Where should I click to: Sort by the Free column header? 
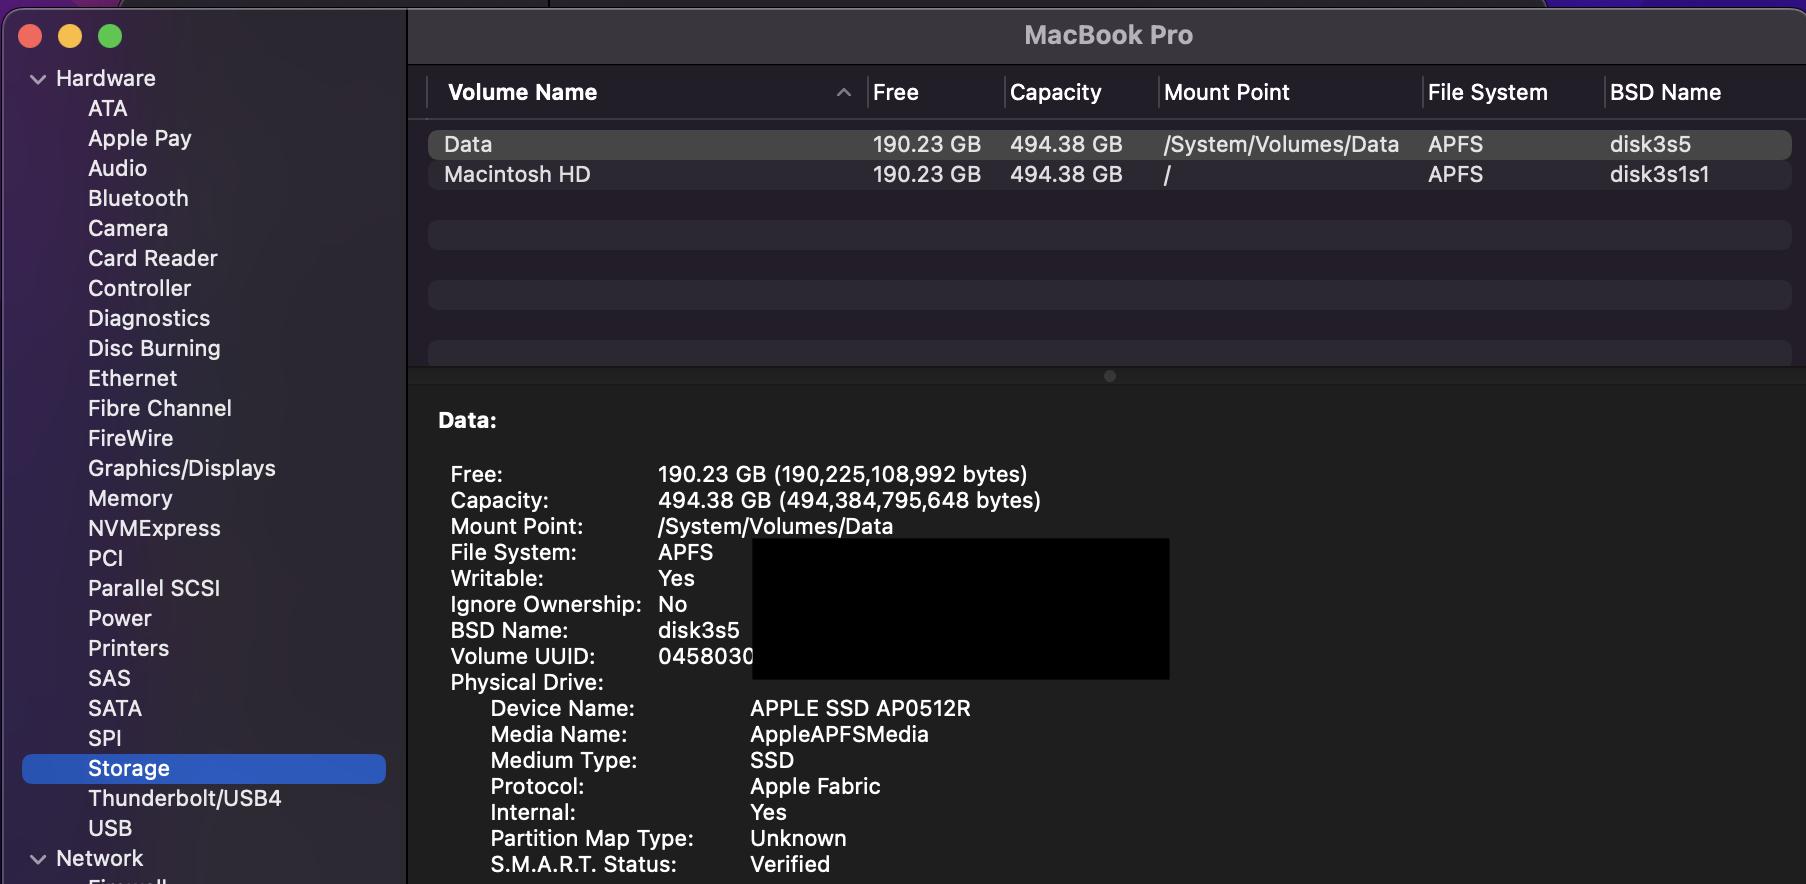click(895, 92)
